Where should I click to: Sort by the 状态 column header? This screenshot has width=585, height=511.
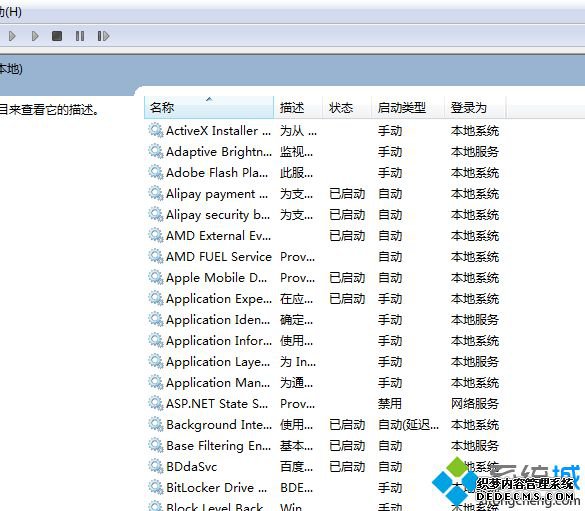pos(347,107)
